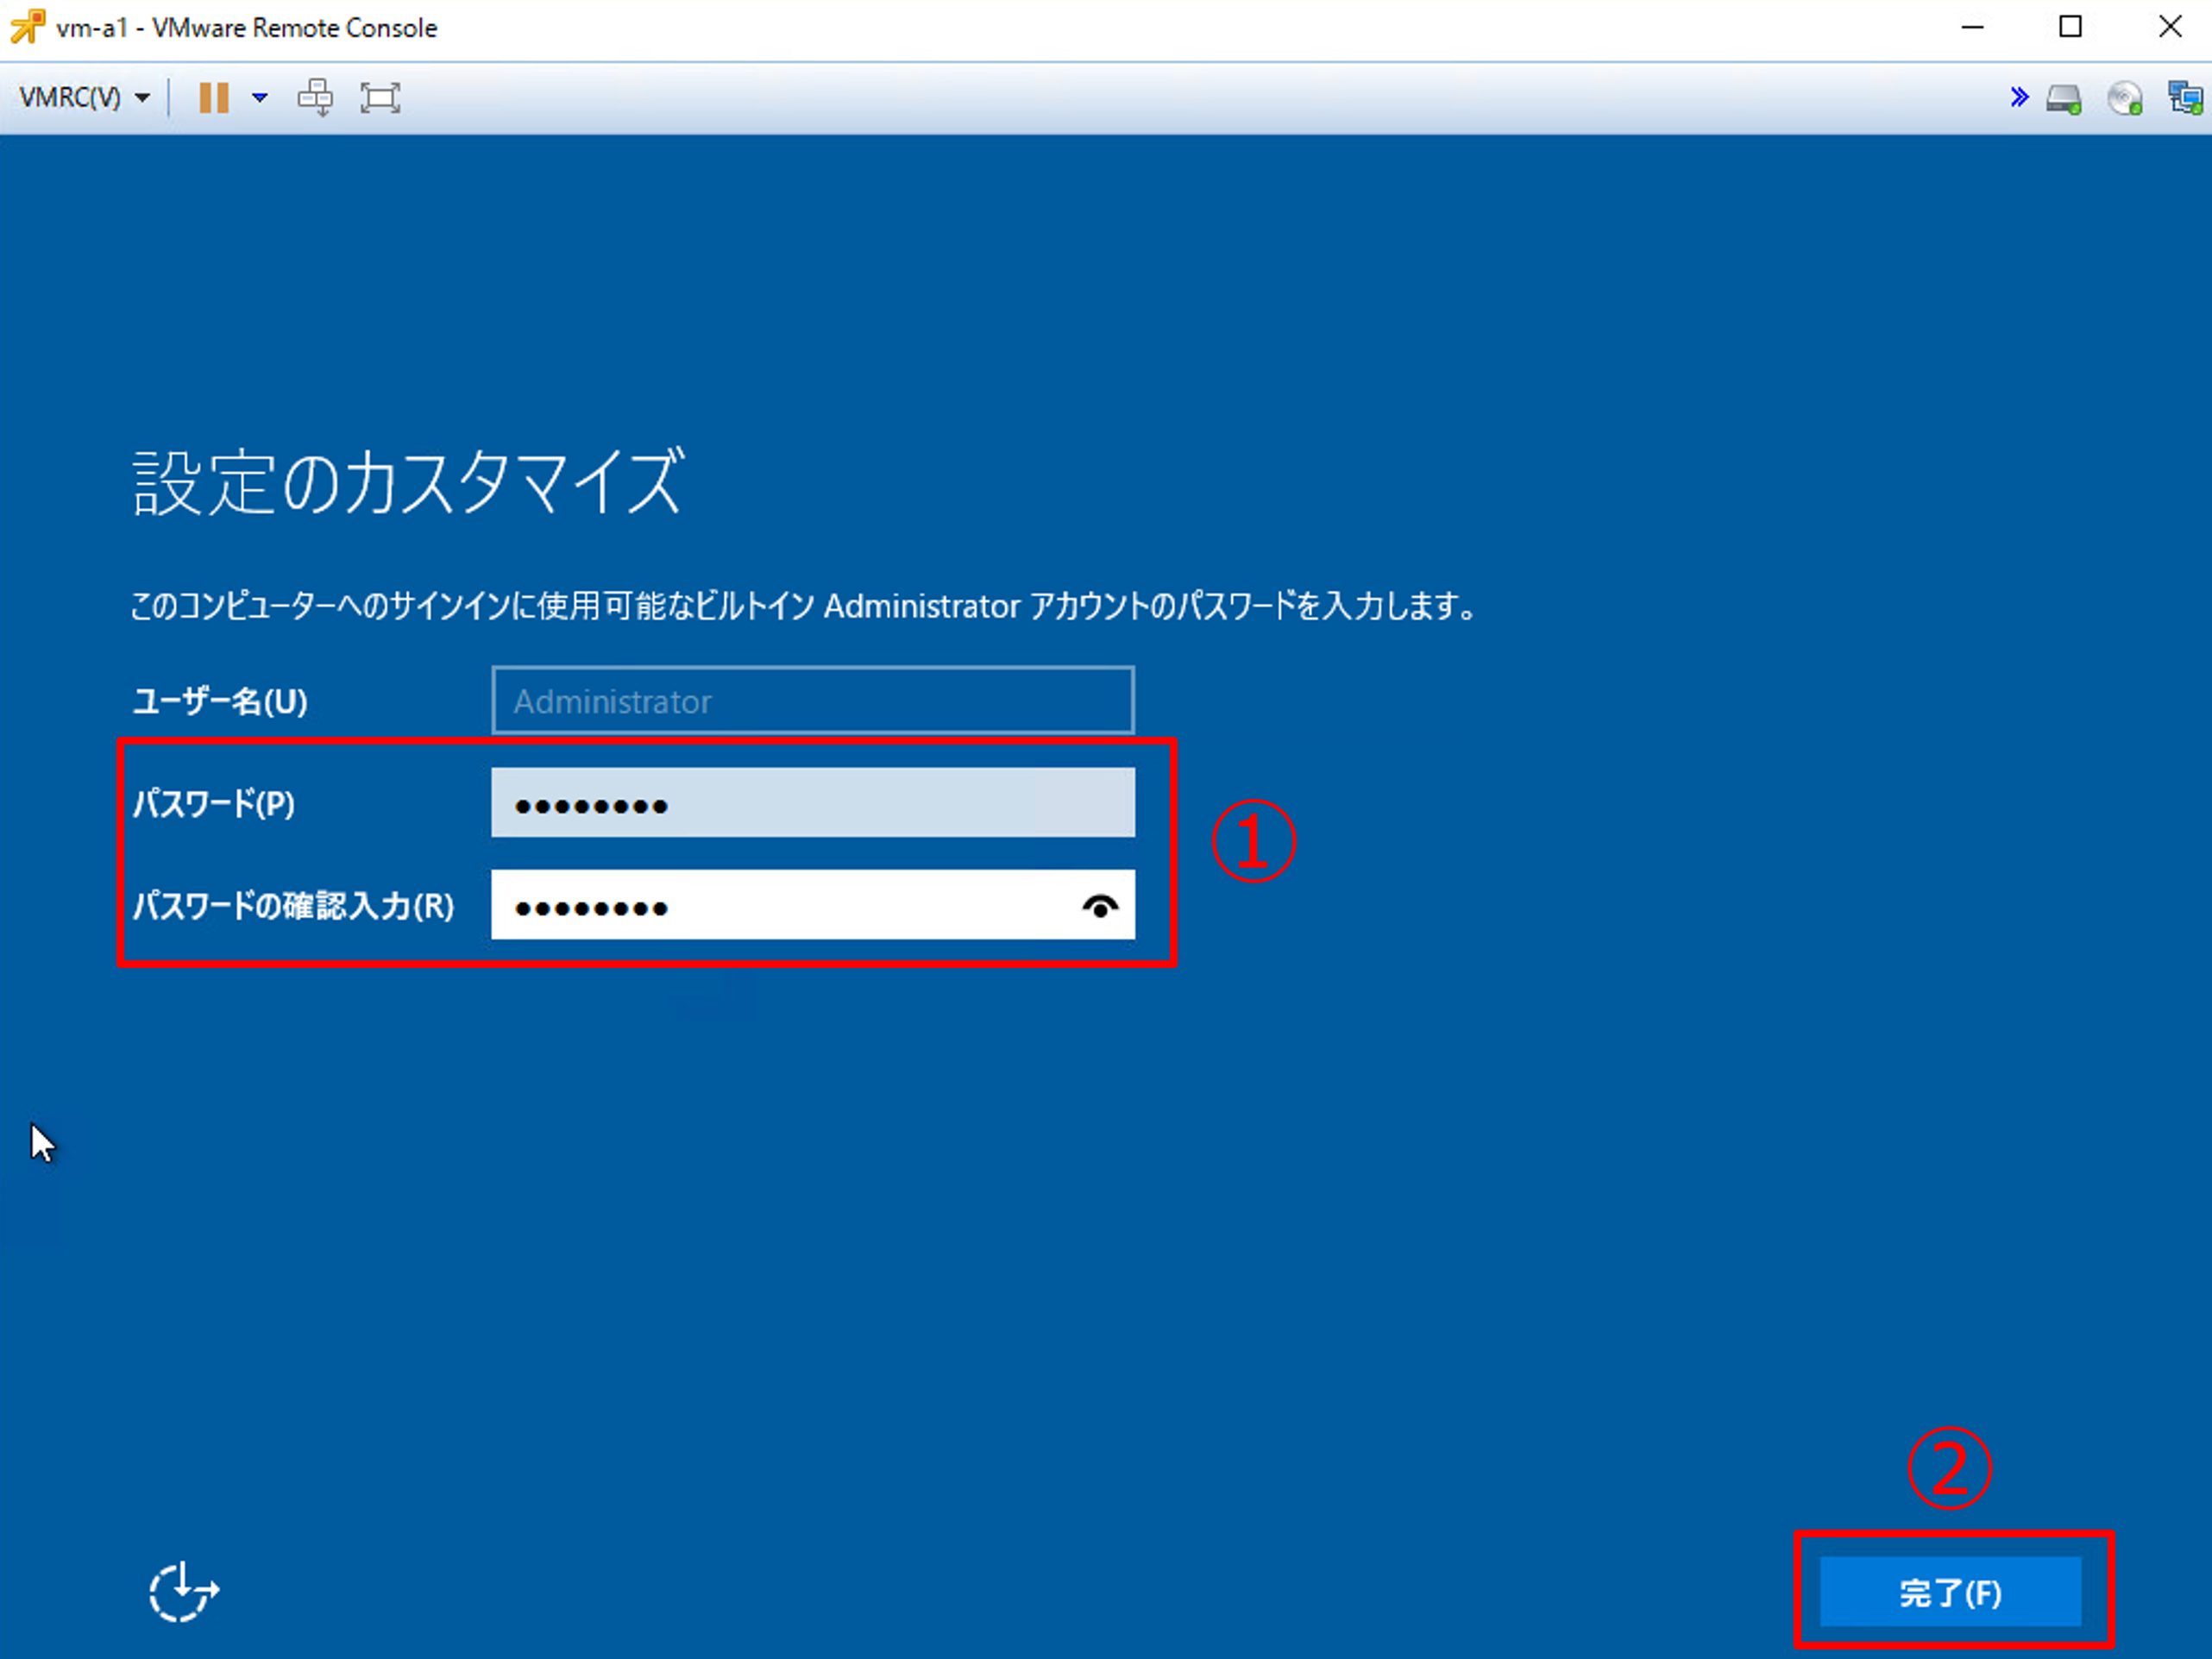Close the VMware Remote Console window
This screenshot has height=1659, width=2212.
2170,27
